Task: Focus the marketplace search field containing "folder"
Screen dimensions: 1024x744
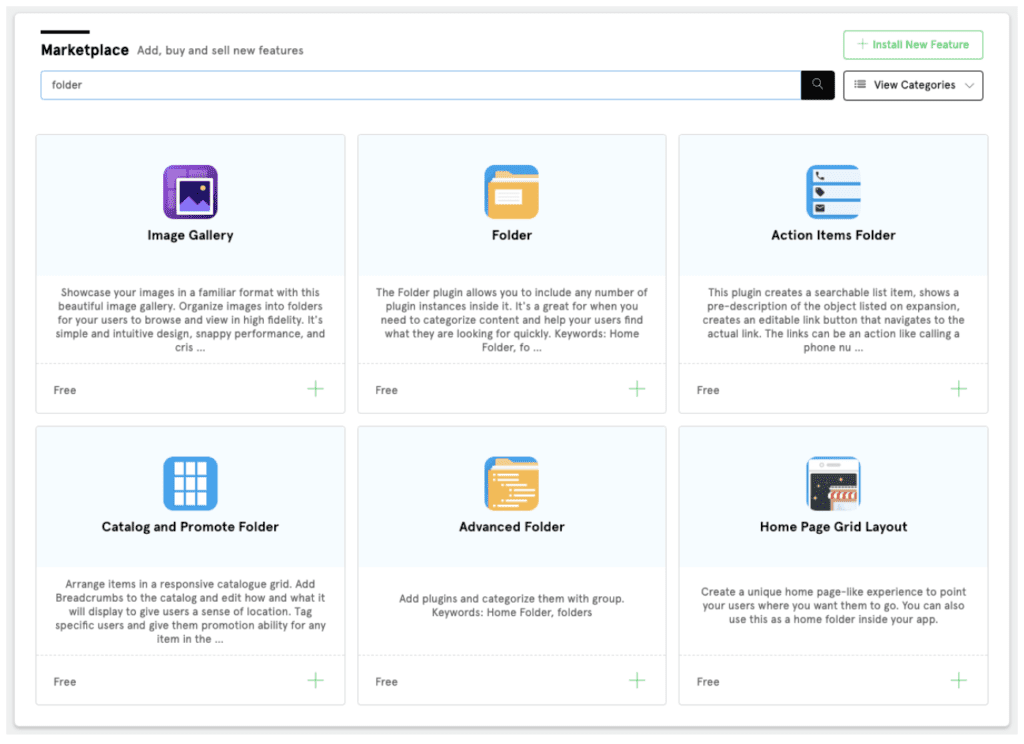Action: click(x=420, y=86)
